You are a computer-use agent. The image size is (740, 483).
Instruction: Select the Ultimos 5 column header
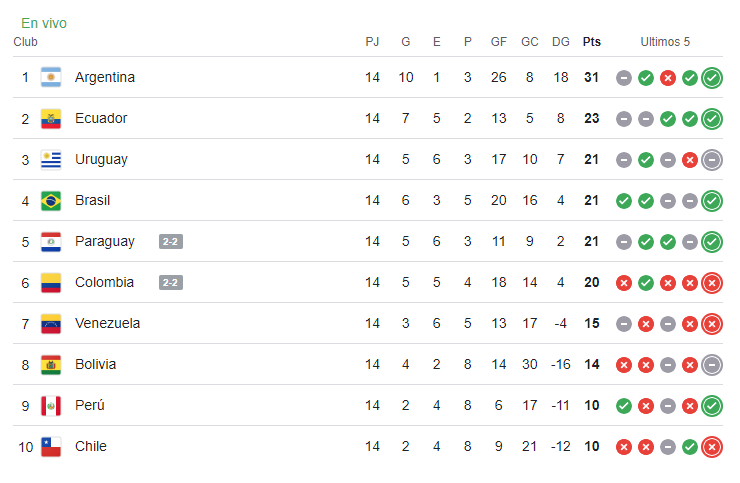coord(665,42)
